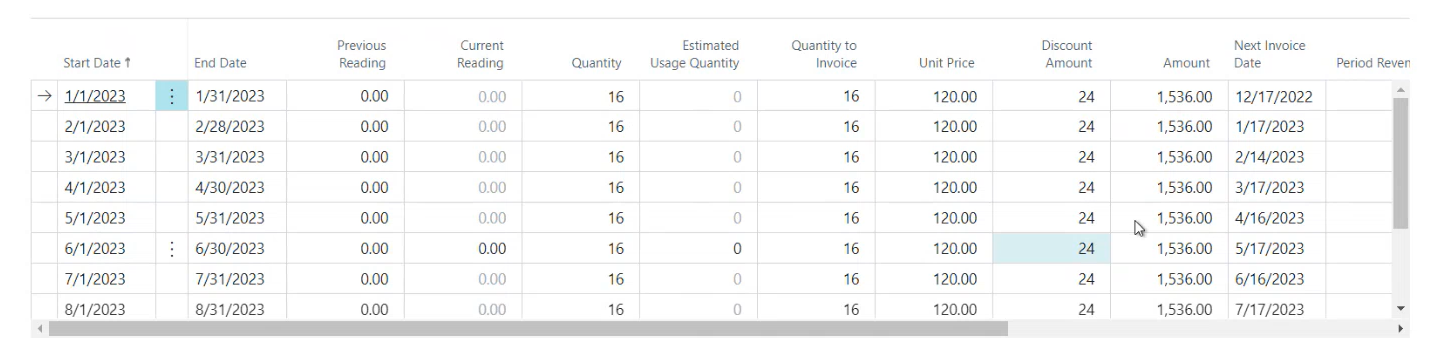1430x363 pixels.
Task: Select Start Date cell 8/1/2023
Action: tap(95, 309)
